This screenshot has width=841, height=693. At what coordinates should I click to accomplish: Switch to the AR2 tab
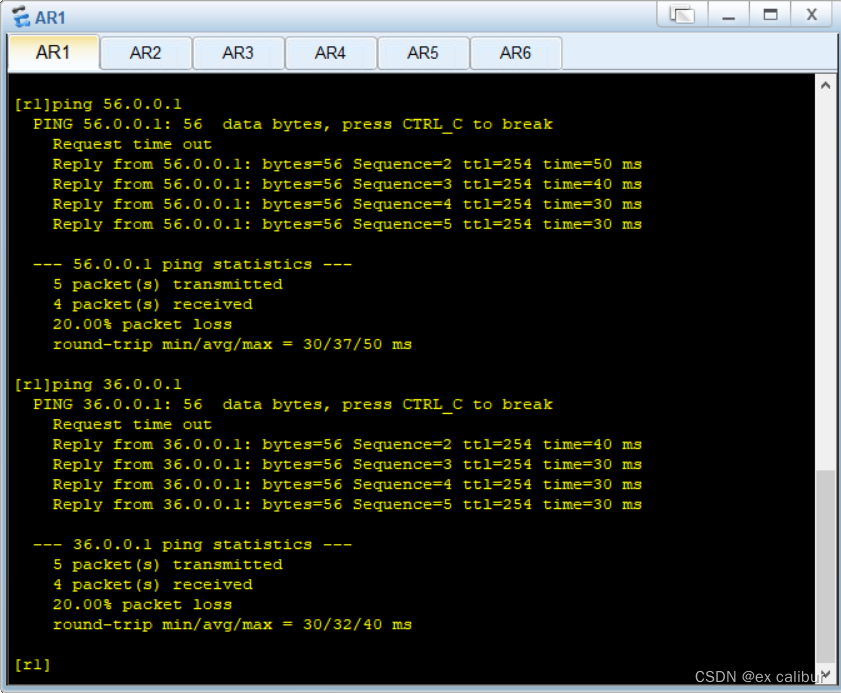145,53
